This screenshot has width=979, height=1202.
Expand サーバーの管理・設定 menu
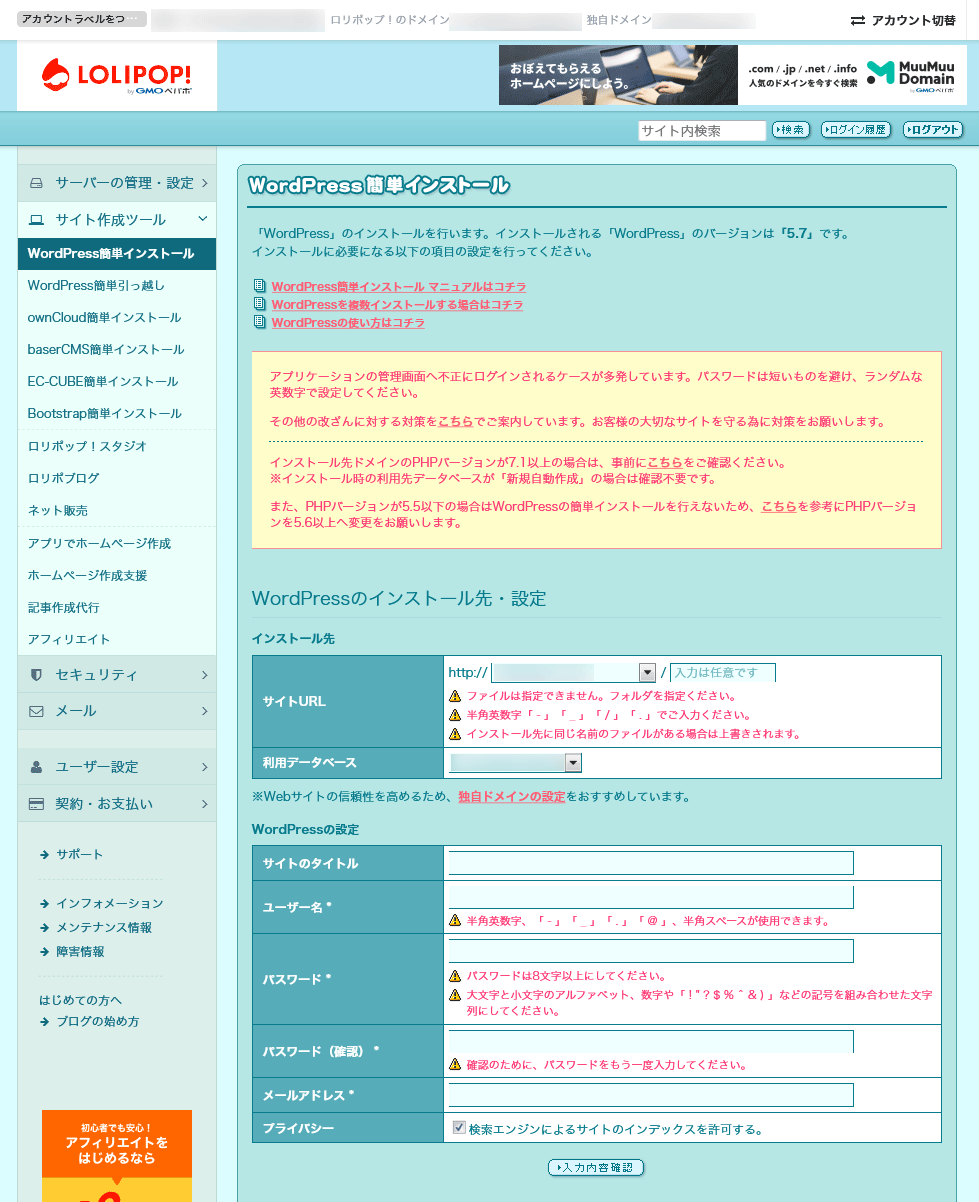(x=116, y=183)
